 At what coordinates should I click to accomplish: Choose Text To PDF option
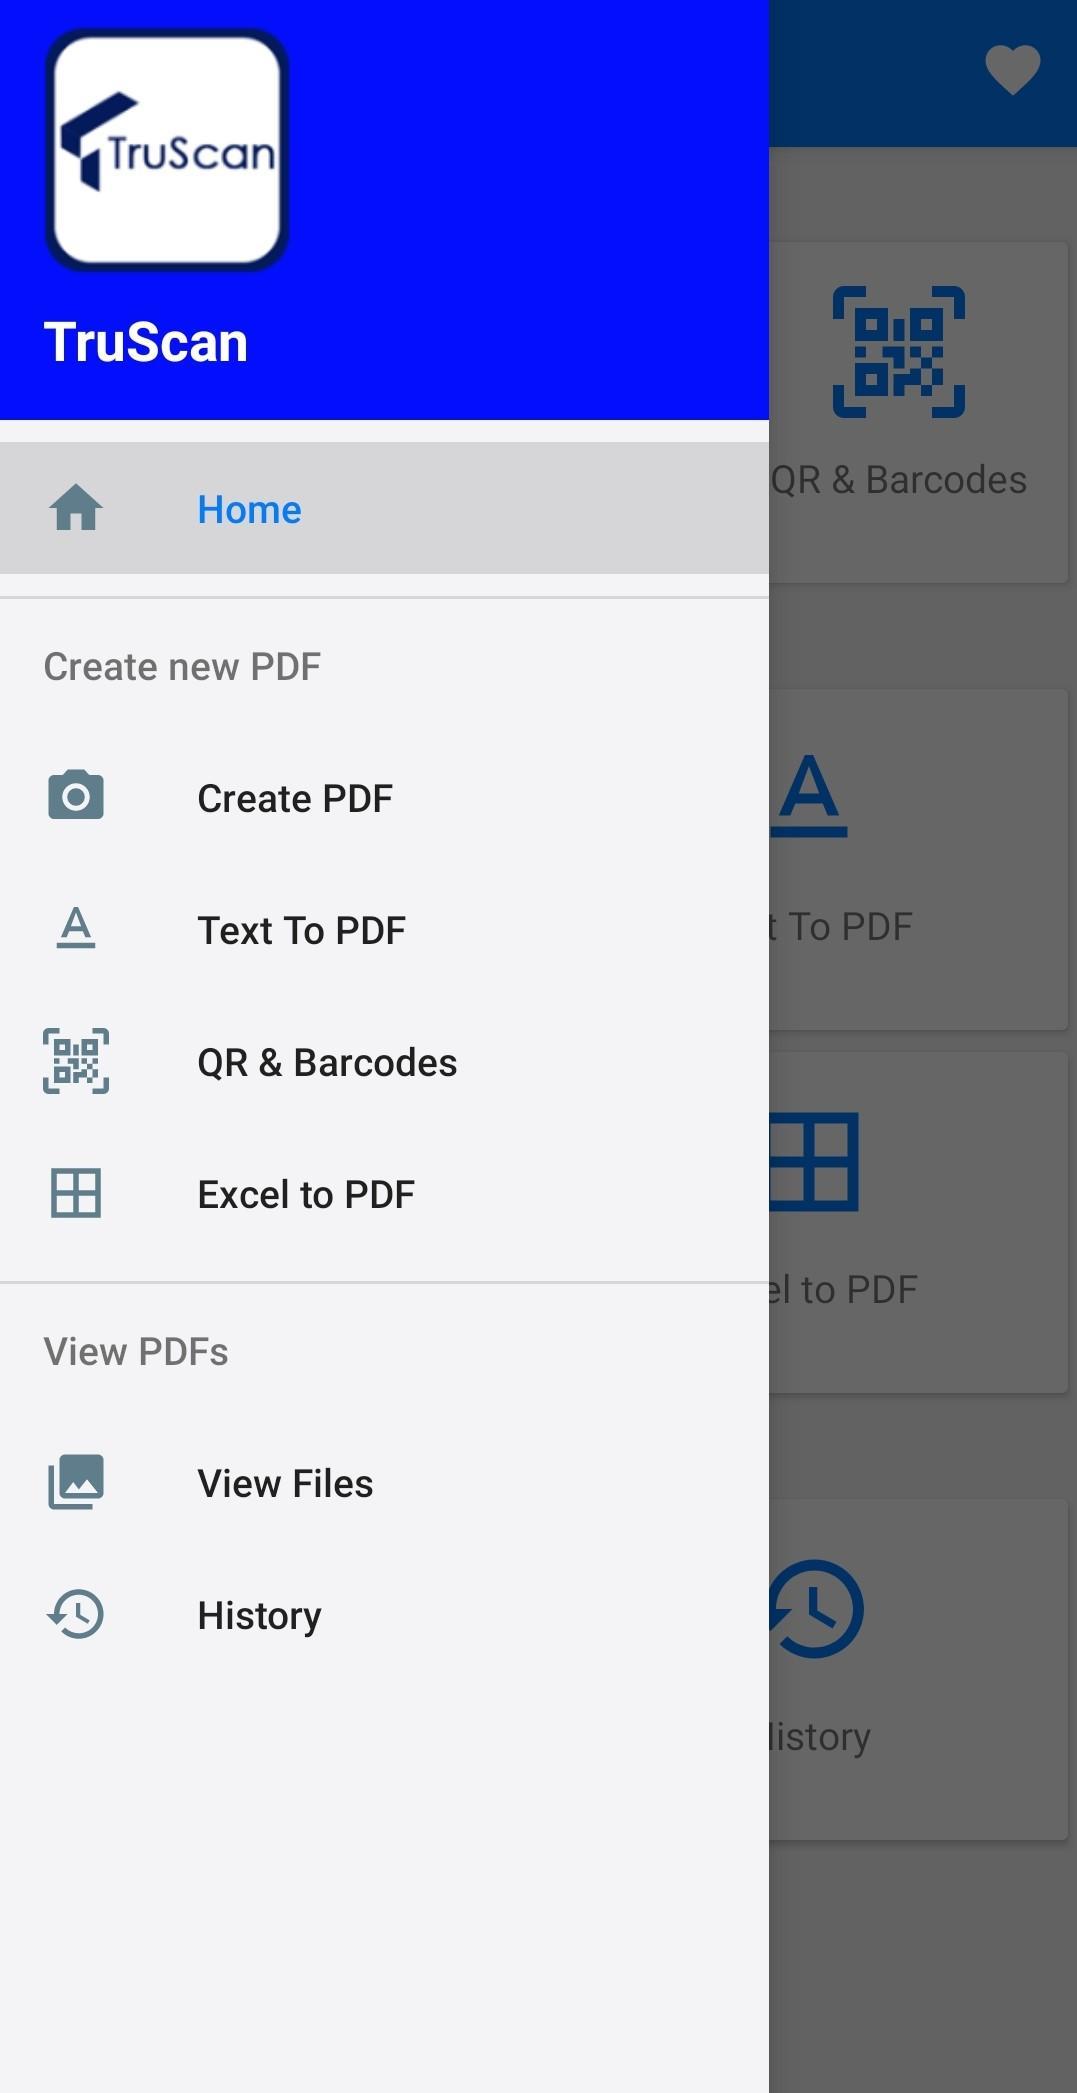point(384,930)
